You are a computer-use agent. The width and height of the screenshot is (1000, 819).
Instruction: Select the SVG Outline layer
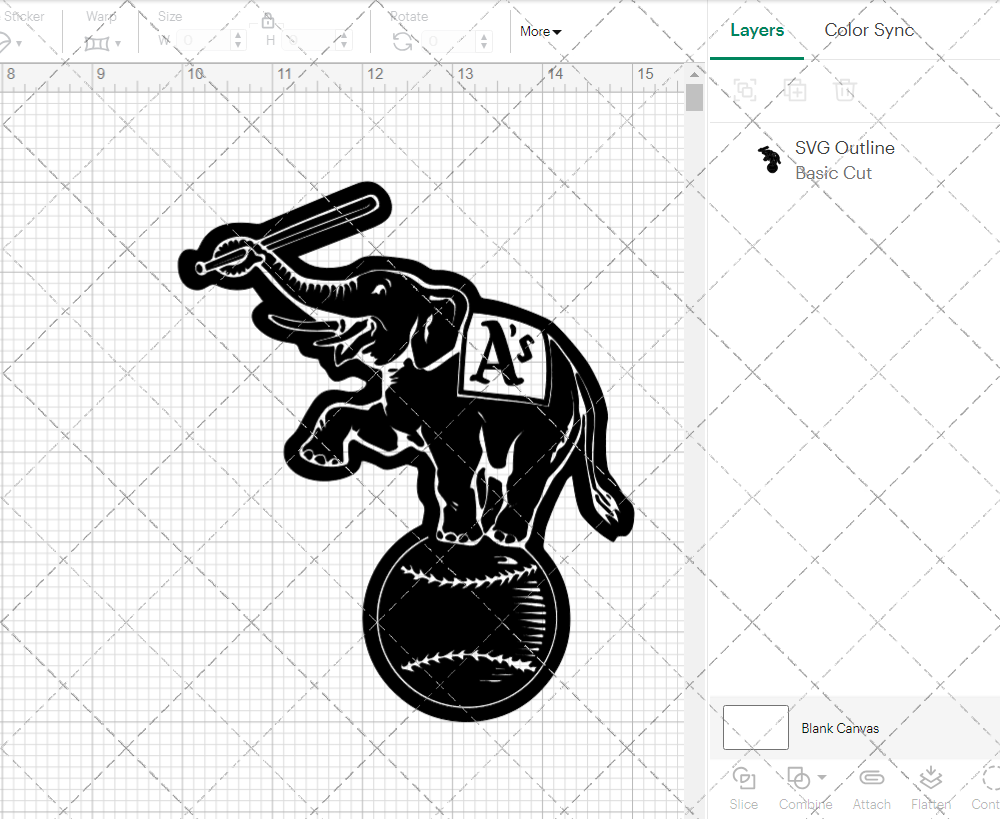pos(844,160)
